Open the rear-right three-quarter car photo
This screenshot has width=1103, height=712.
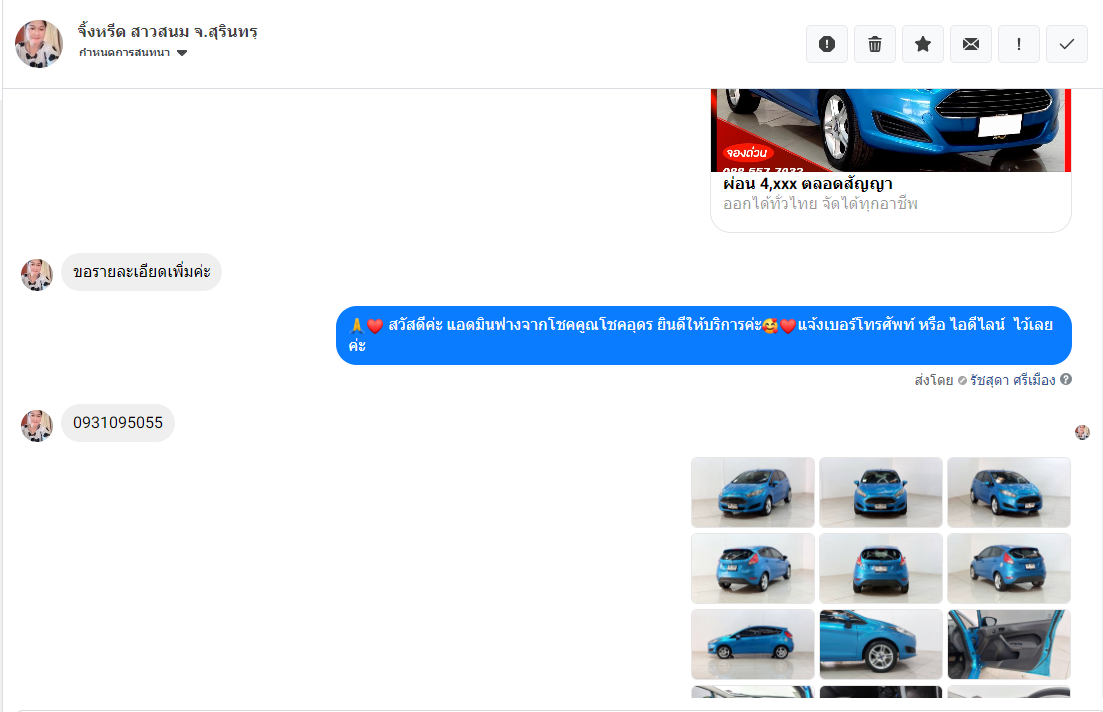click(1009, 568)
